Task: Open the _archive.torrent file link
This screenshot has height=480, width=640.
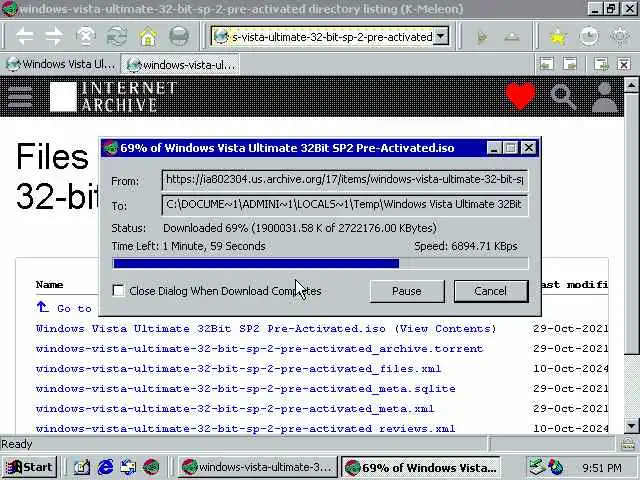Action: pyautogui.click(x=260, y=349)
